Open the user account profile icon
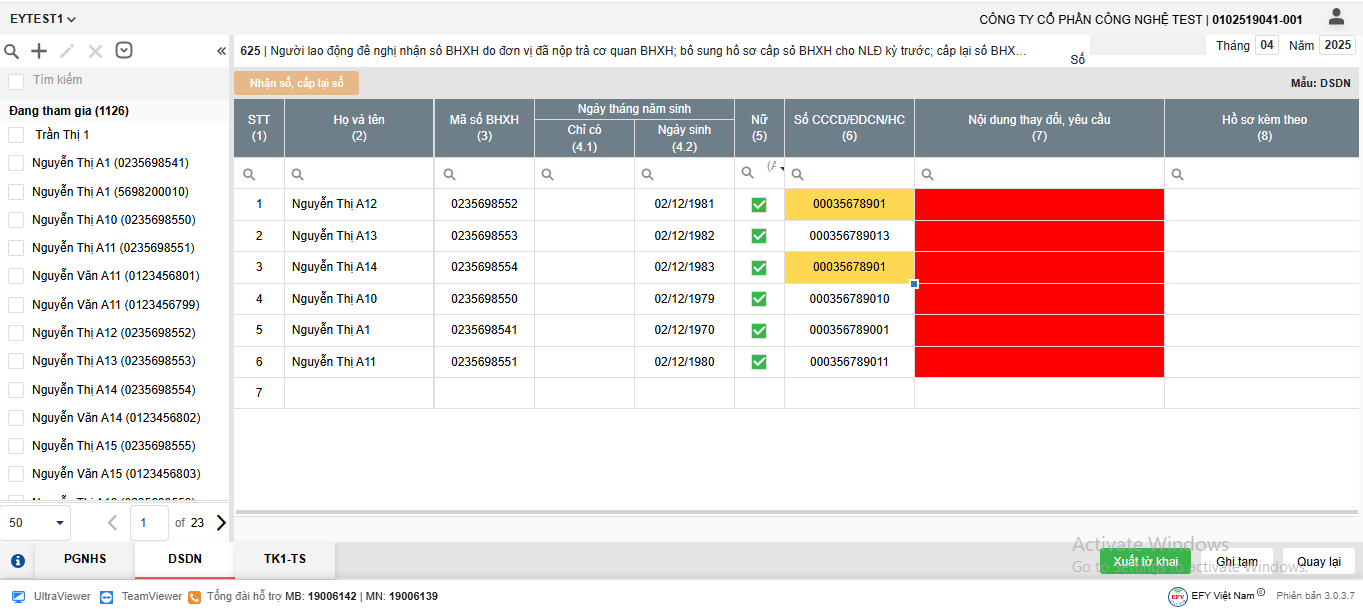This screenshot has width=1363, height=609. click(1336, 17)
